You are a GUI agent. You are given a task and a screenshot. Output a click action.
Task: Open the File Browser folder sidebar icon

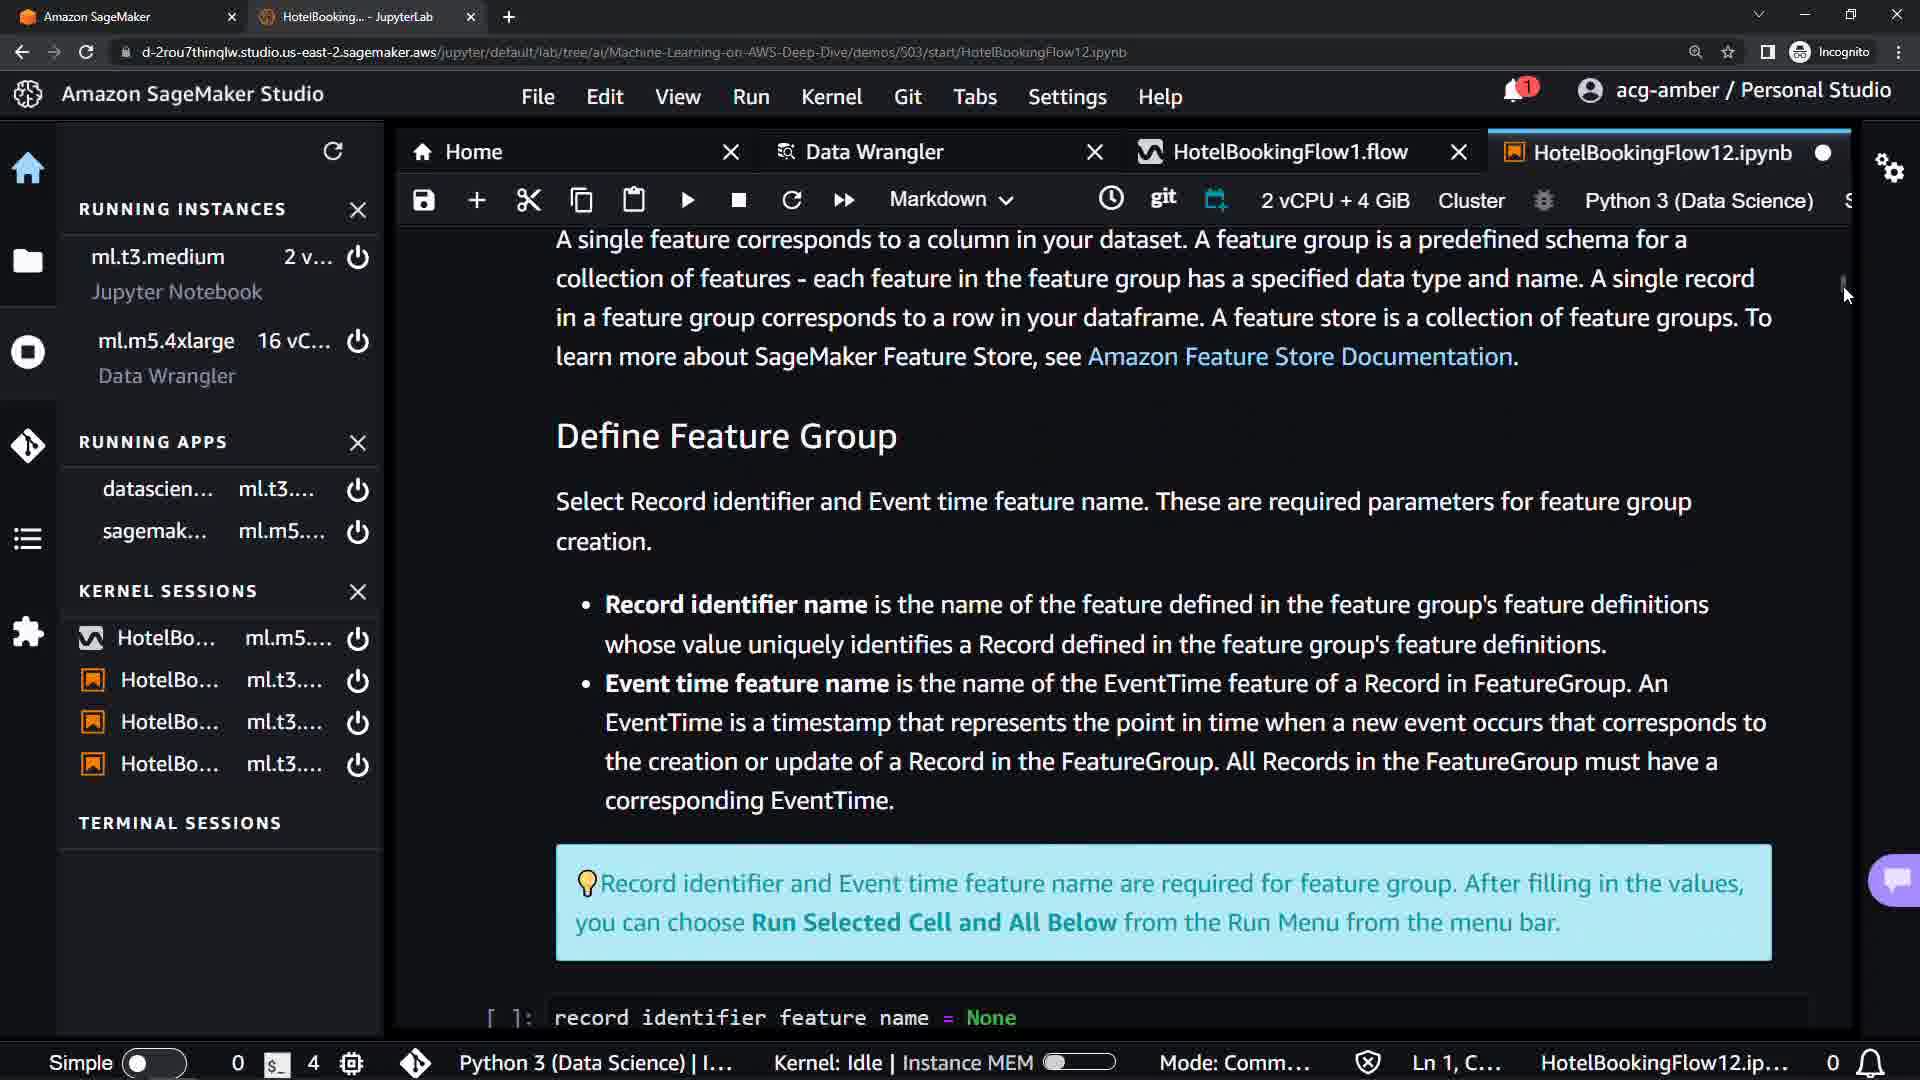tap(28, 261)
